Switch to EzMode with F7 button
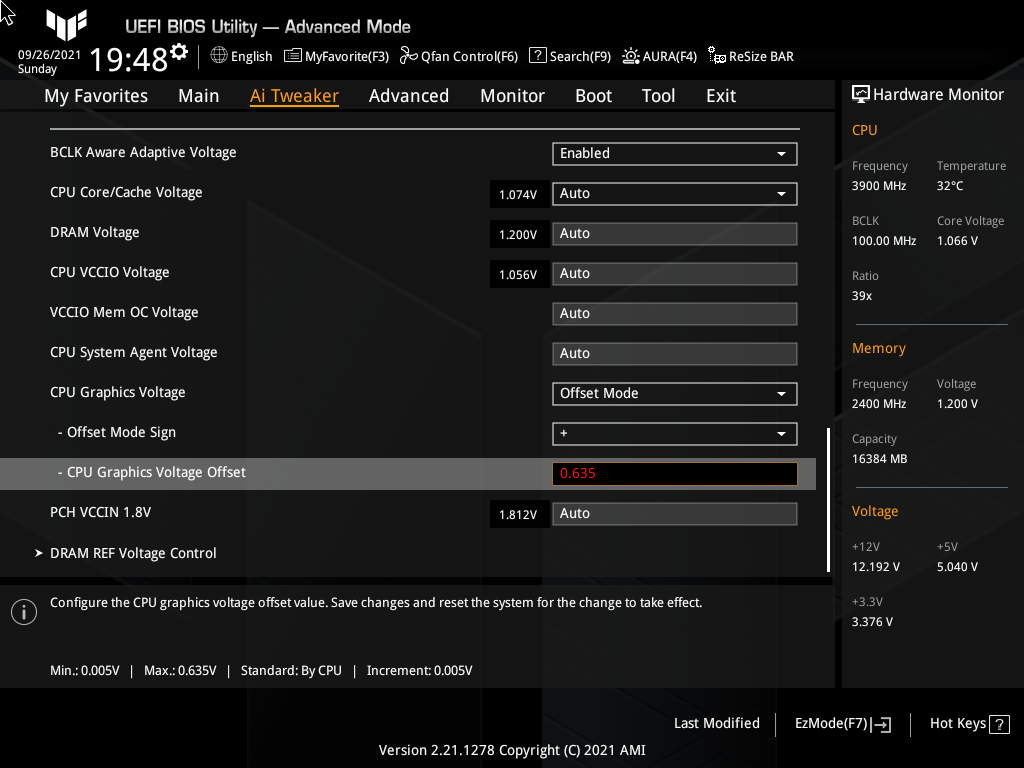The width and height of the screenshot is (1024, 768). pos(840,723)
